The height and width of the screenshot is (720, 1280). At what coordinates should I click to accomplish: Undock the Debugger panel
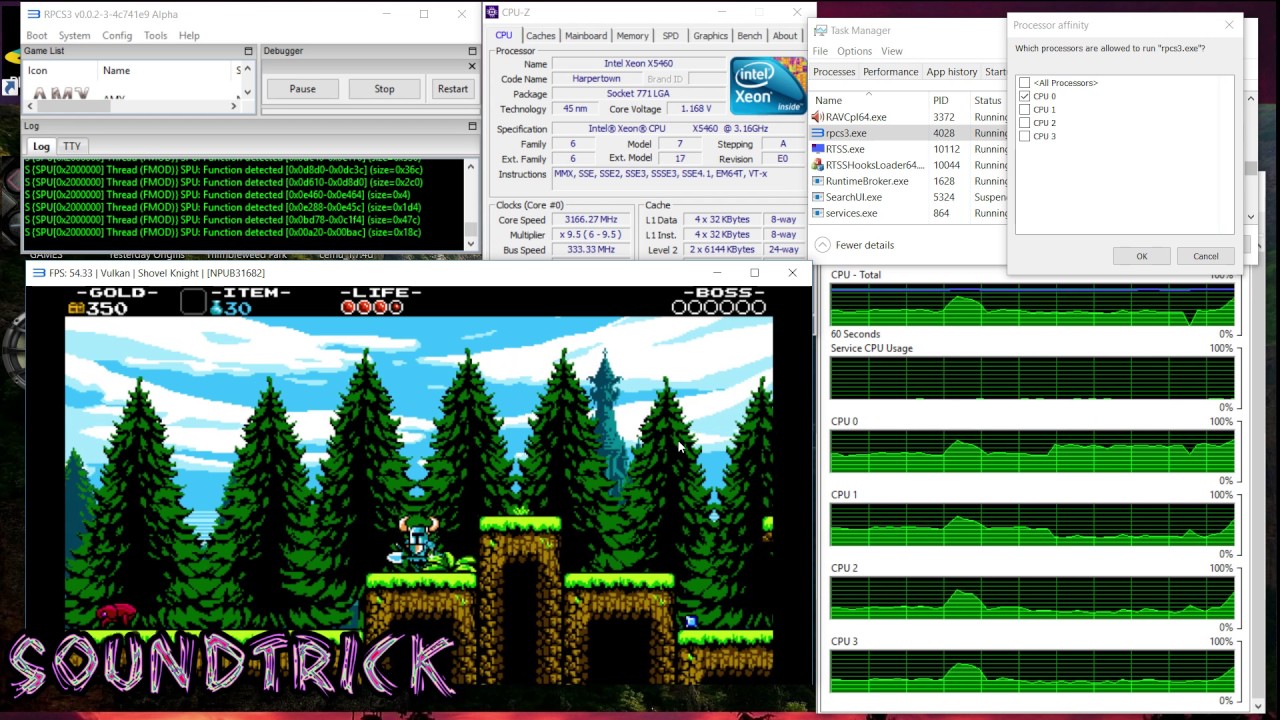tap(472, 51)
